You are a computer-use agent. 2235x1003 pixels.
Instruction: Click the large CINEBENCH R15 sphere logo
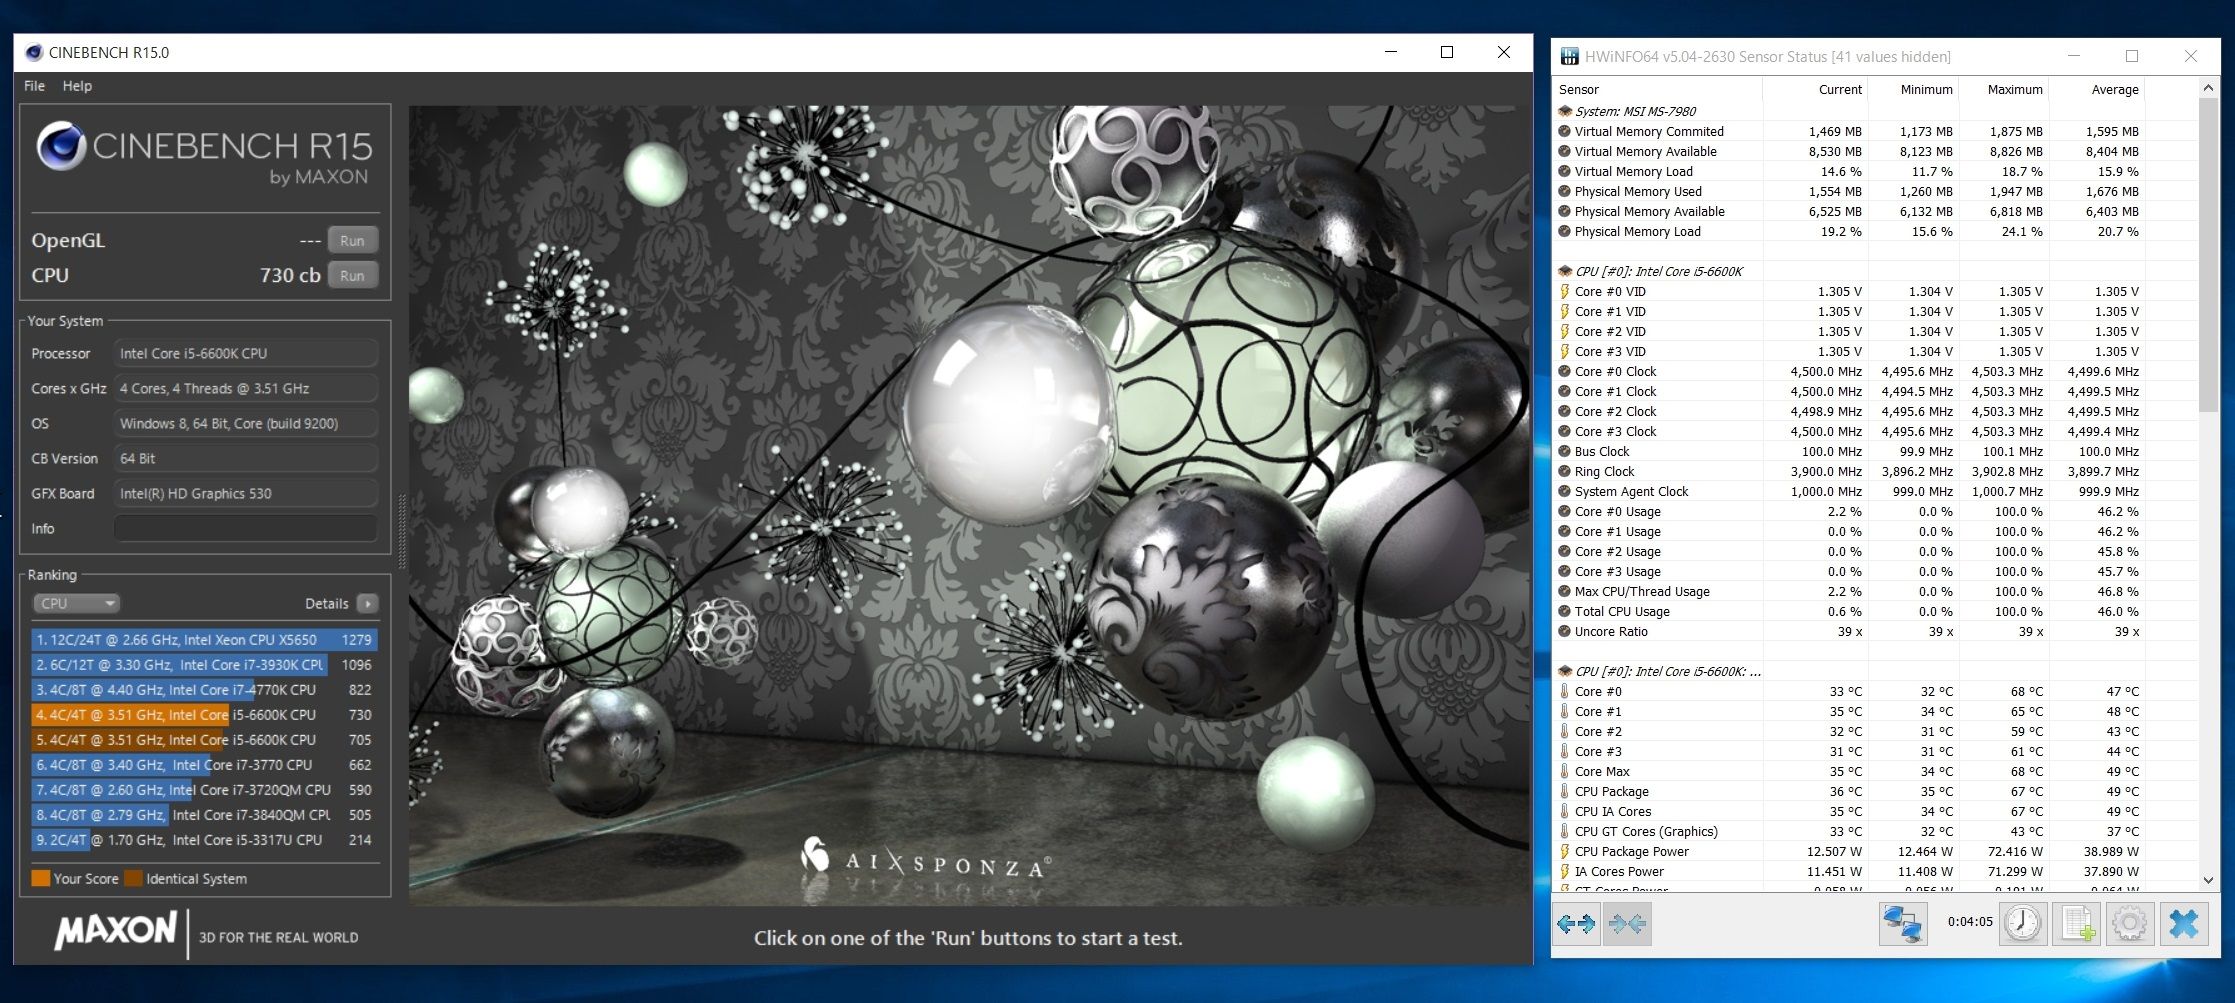point(61,147)
